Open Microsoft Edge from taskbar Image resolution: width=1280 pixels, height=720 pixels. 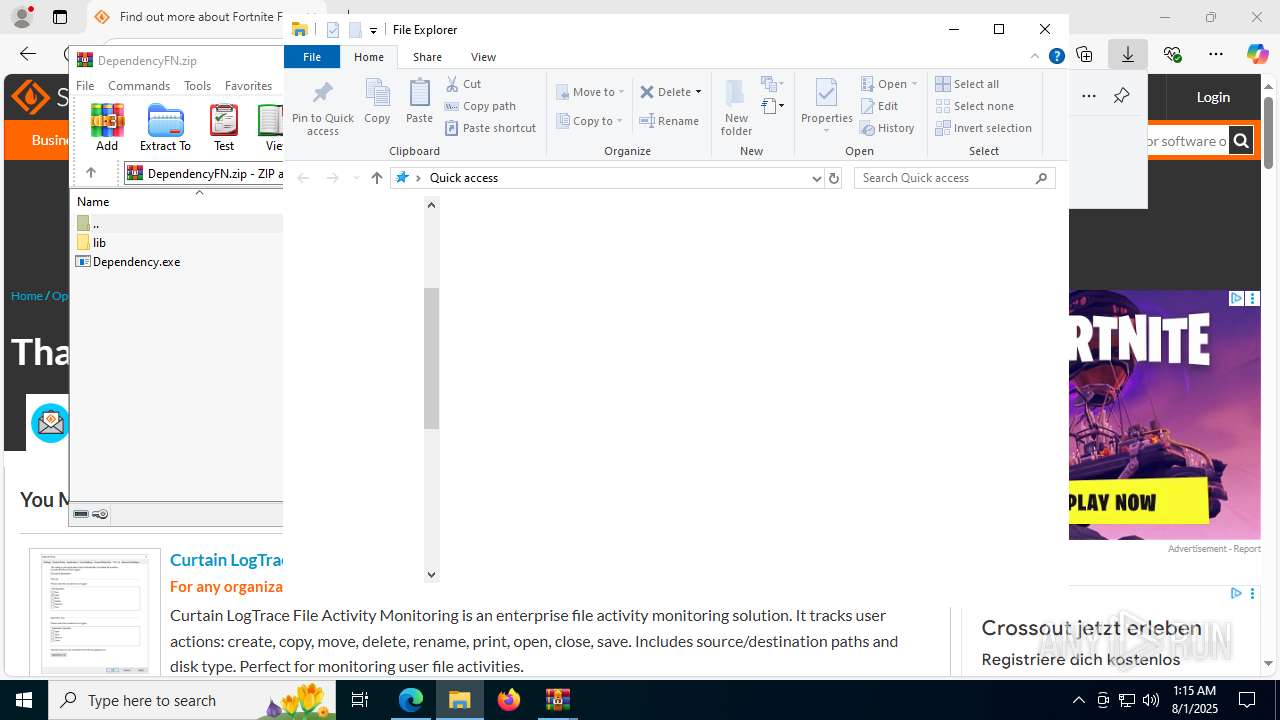(411, 700)
